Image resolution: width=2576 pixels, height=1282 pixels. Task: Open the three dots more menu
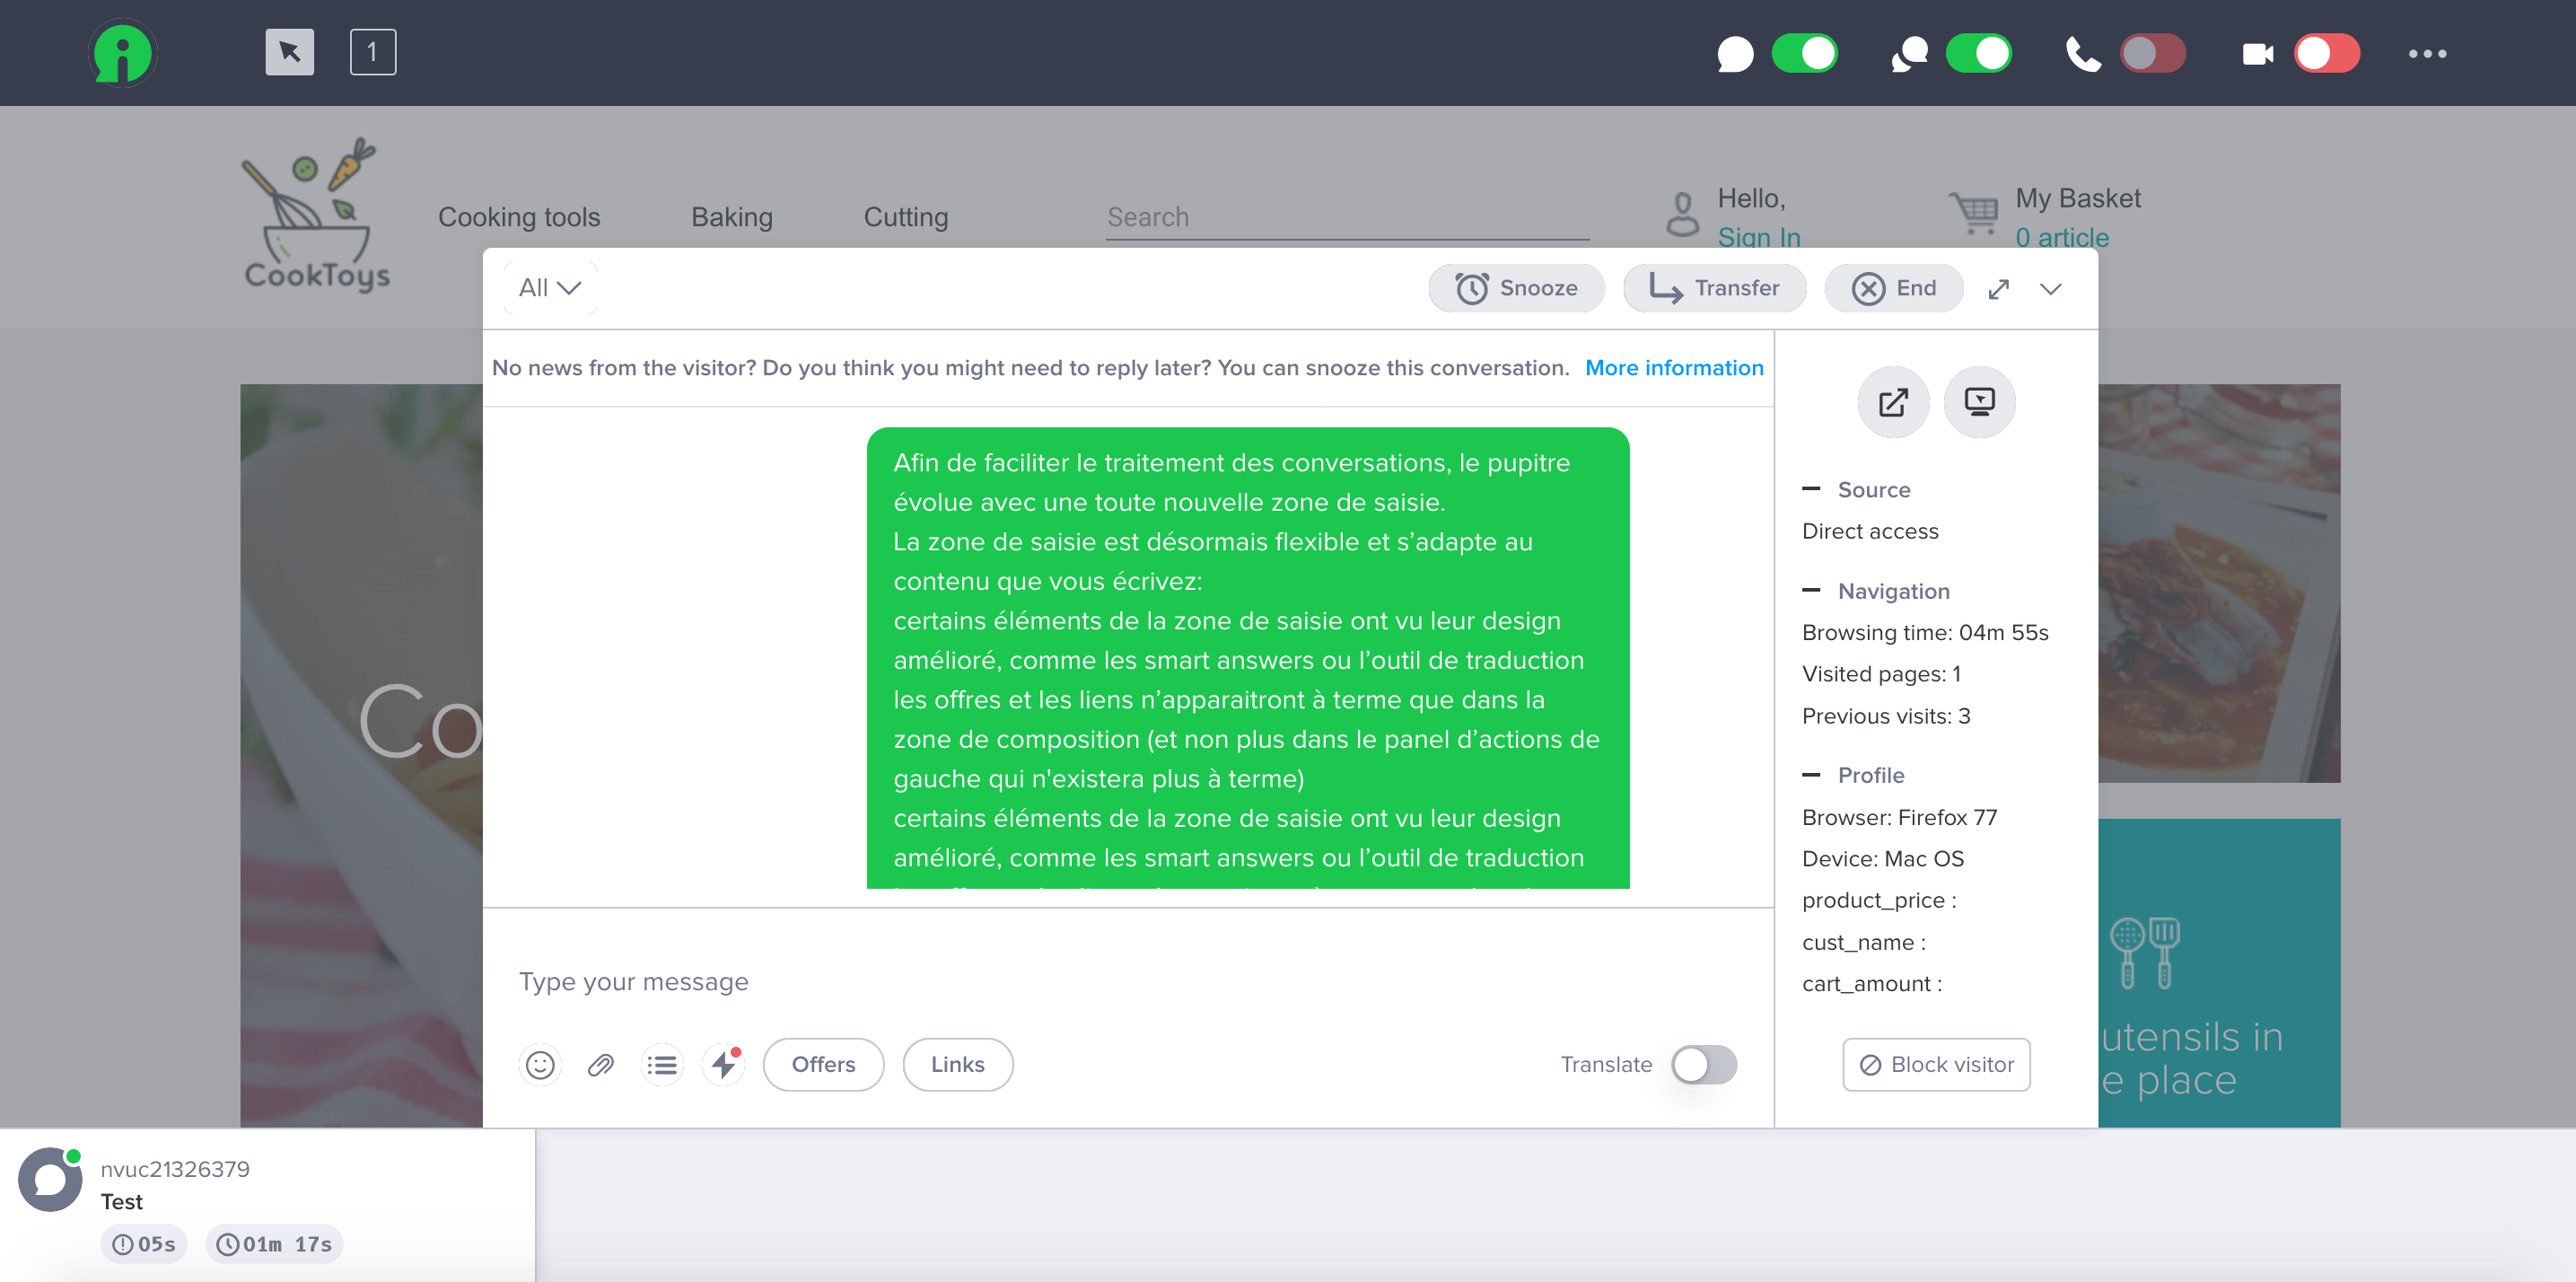point(2426,54)
